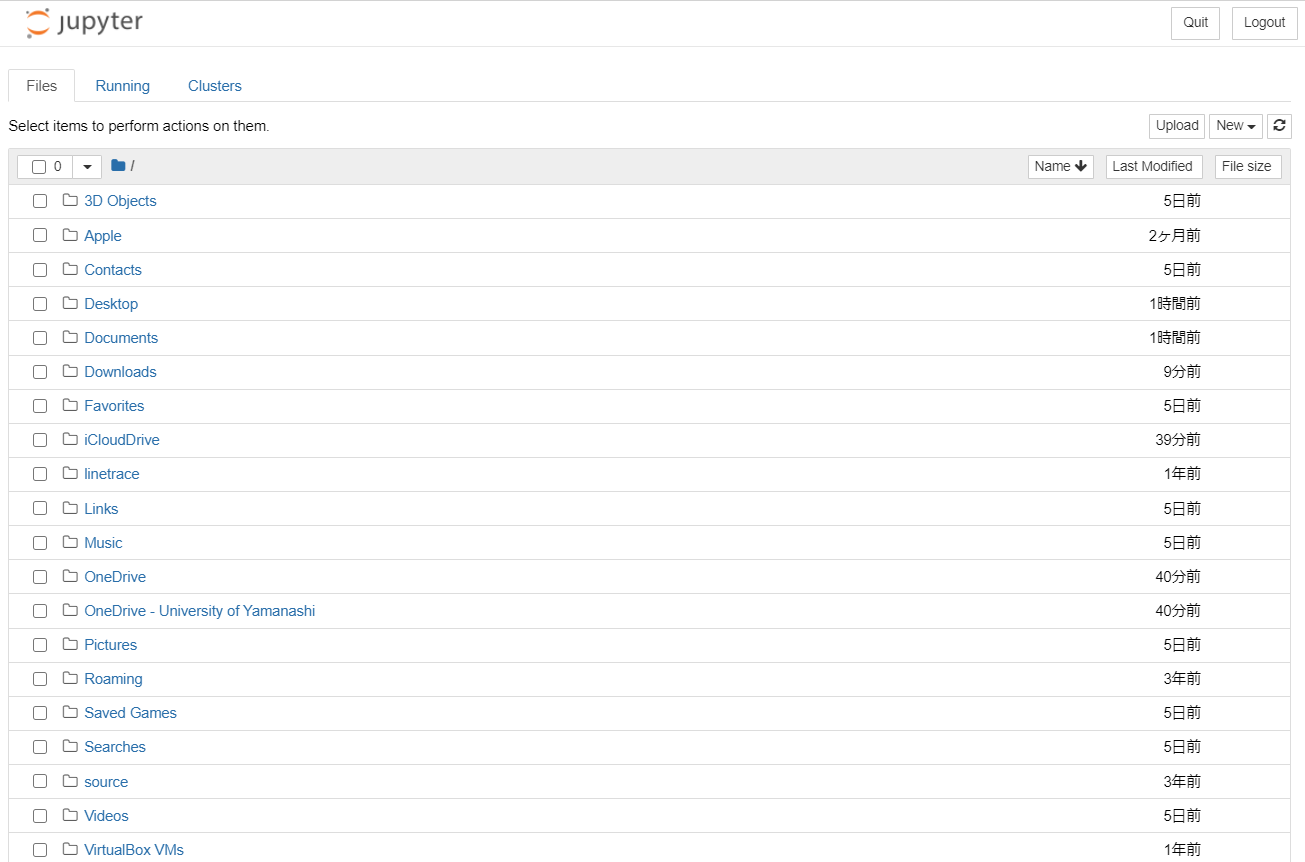
Task: Open the linetrace folder link
Action: pyautogui.click(x=112, y=474)
